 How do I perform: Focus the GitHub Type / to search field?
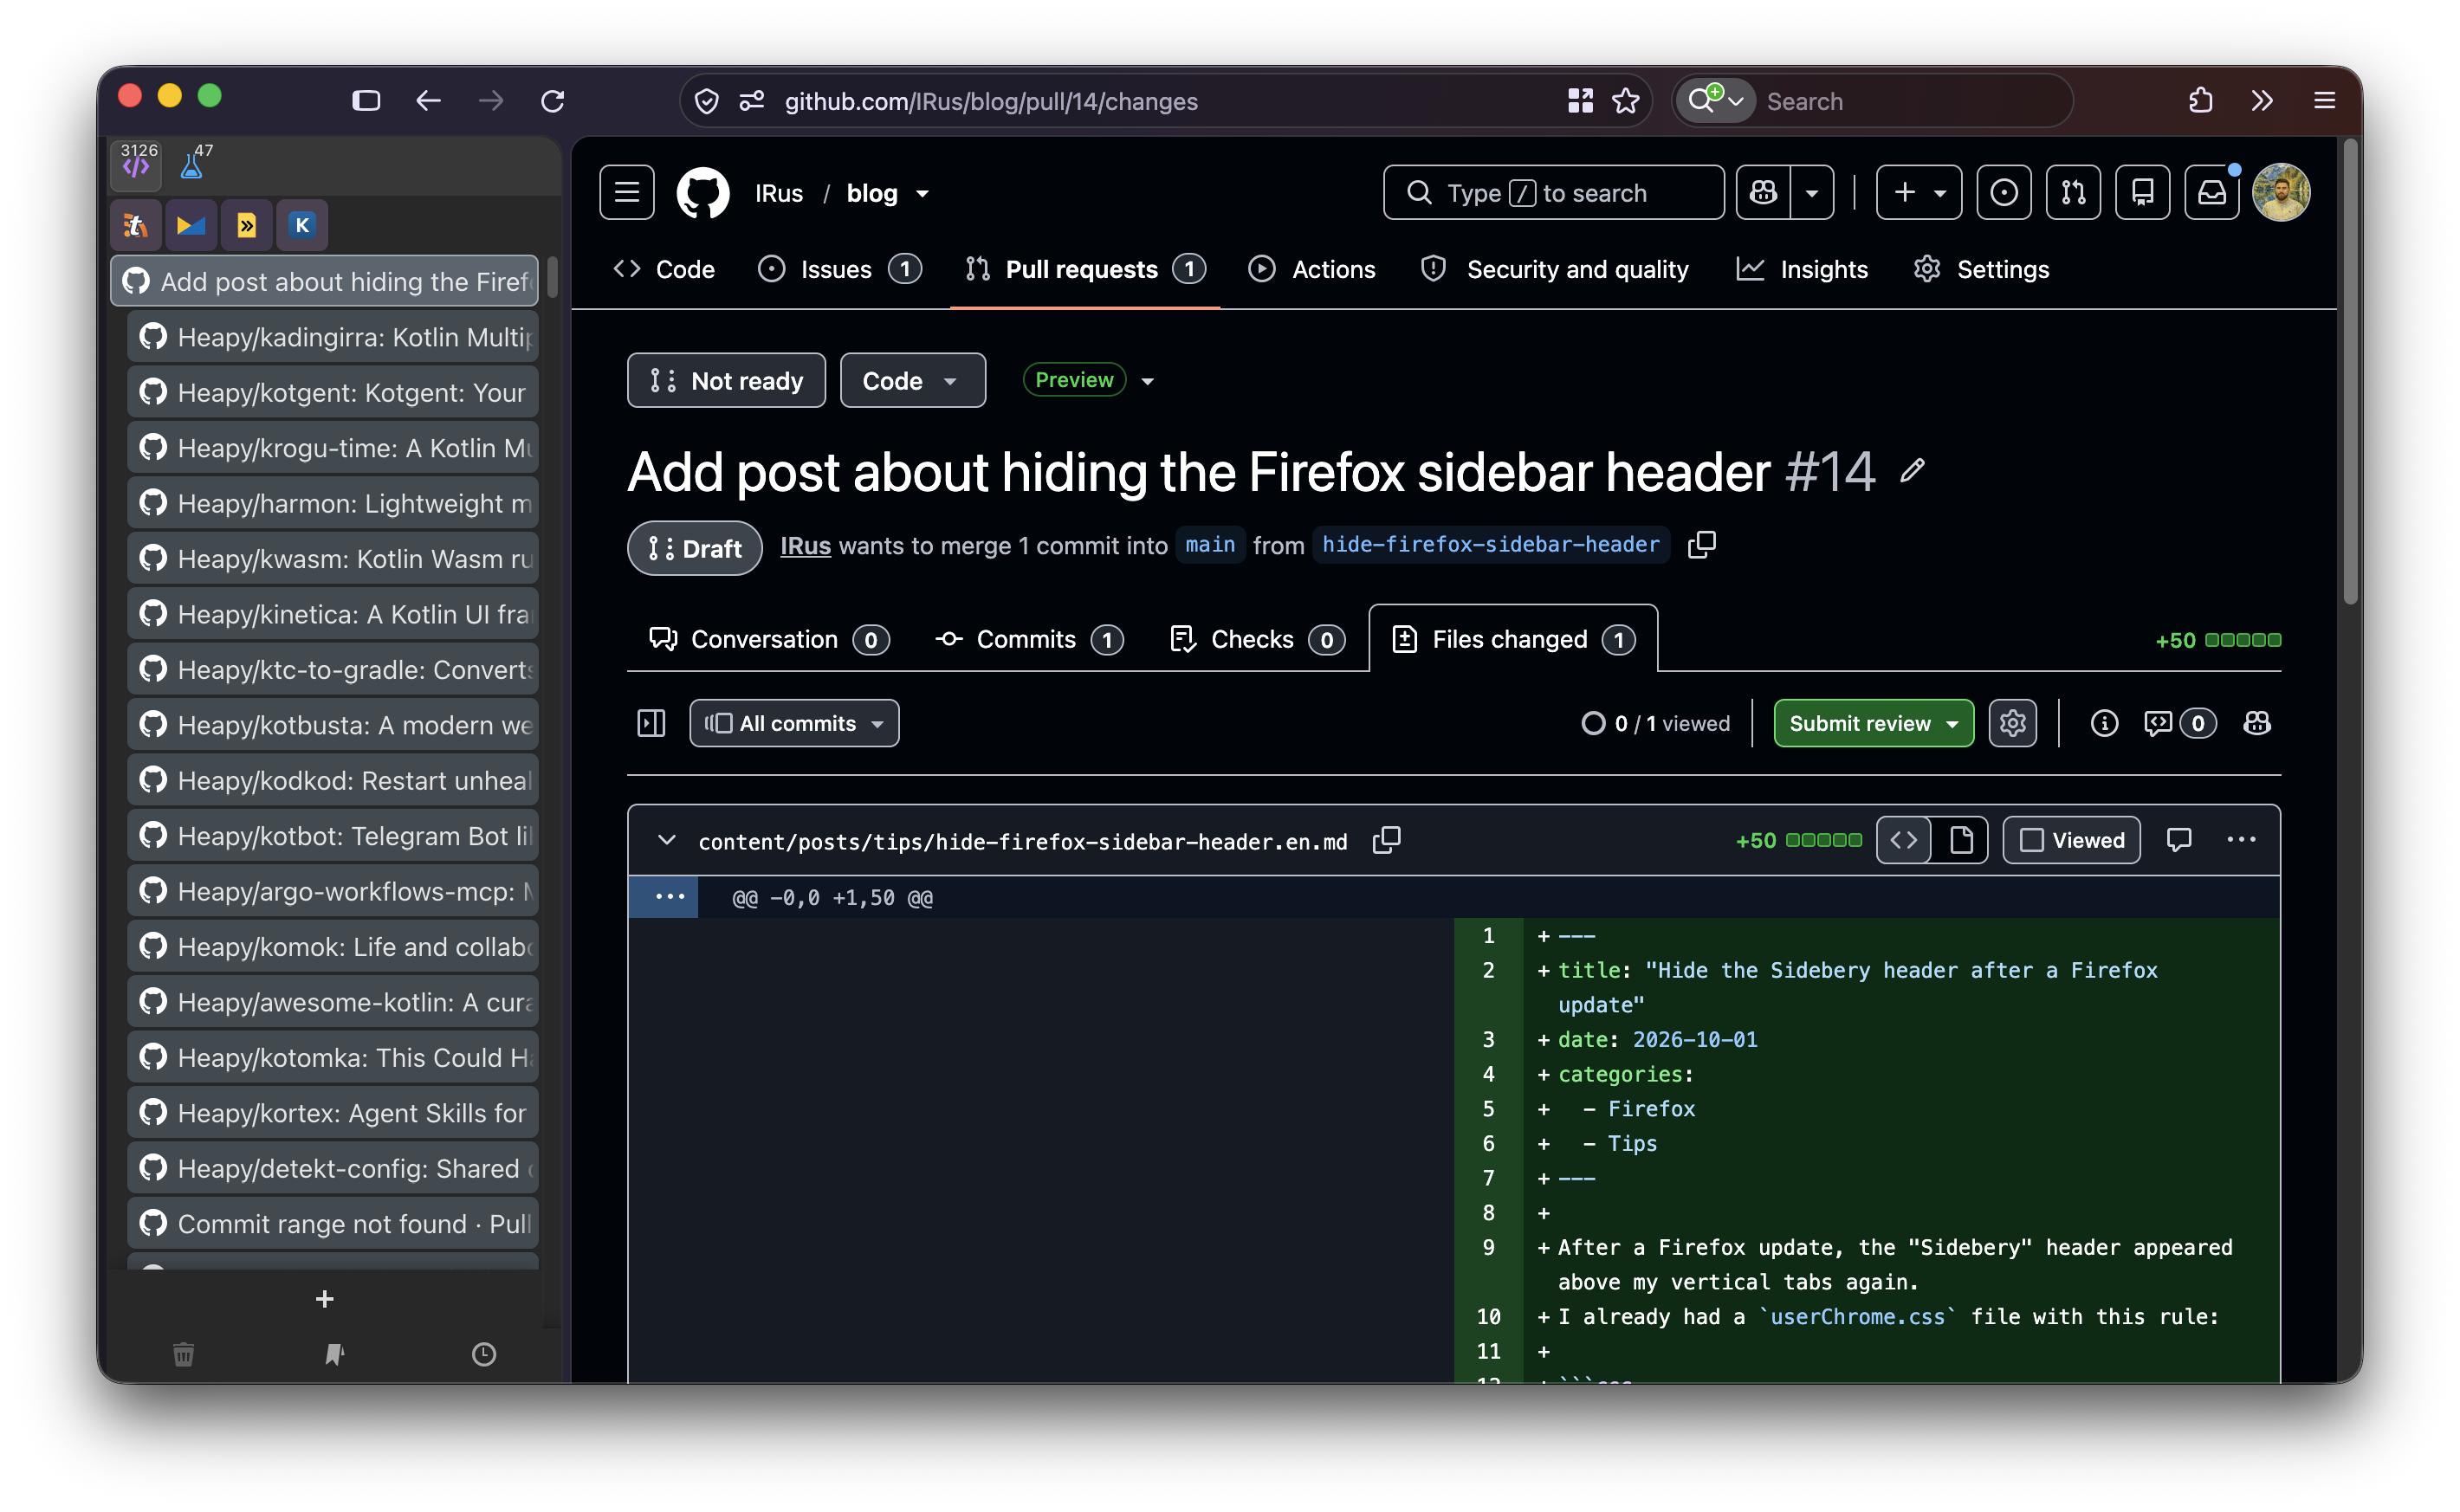(x=1553, y=192)
